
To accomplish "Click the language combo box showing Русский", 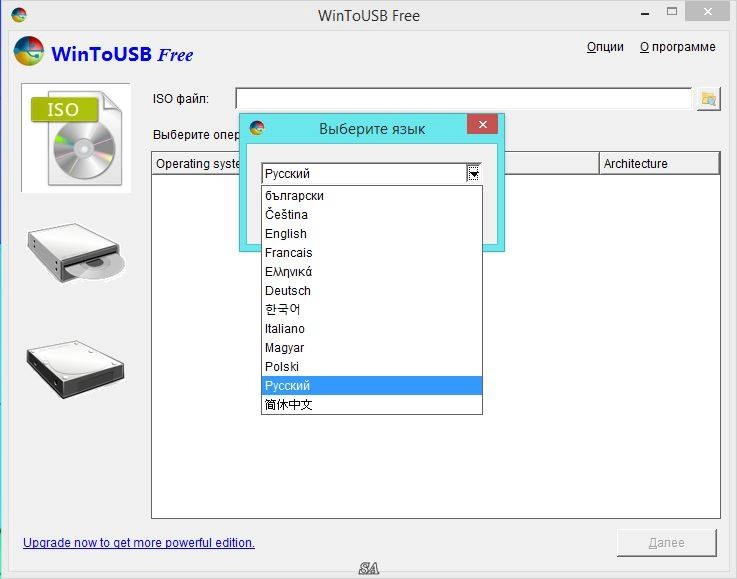I will click(x=371, y=173).
